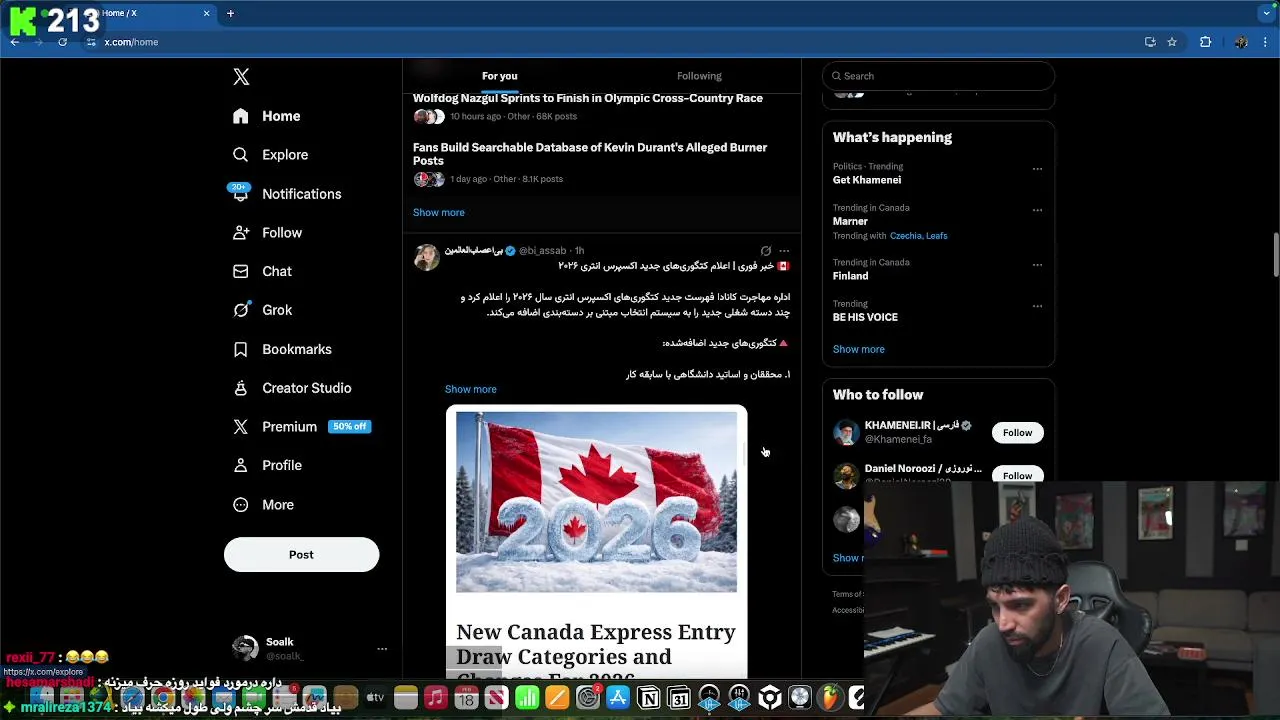Image resolution: width=1280 pixels, height=720 pixels.
Task: Launch FL Studio from the Dock
Action: [x=830, y=698]
